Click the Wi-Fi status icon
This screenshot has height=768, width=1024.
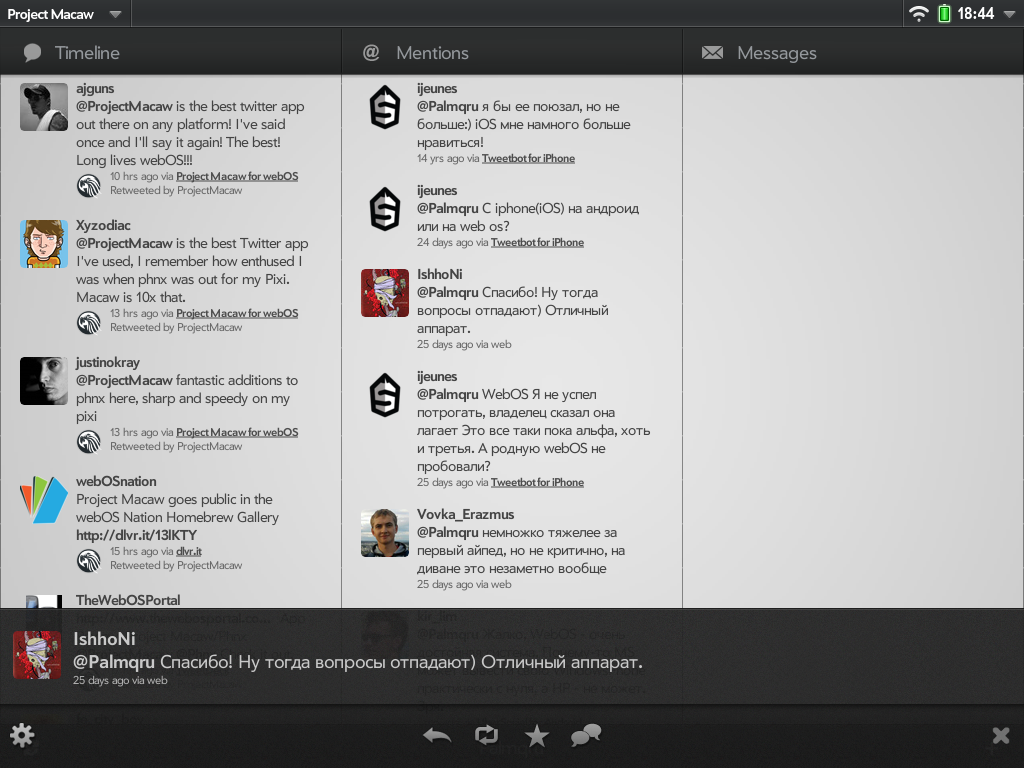[918, 14]
